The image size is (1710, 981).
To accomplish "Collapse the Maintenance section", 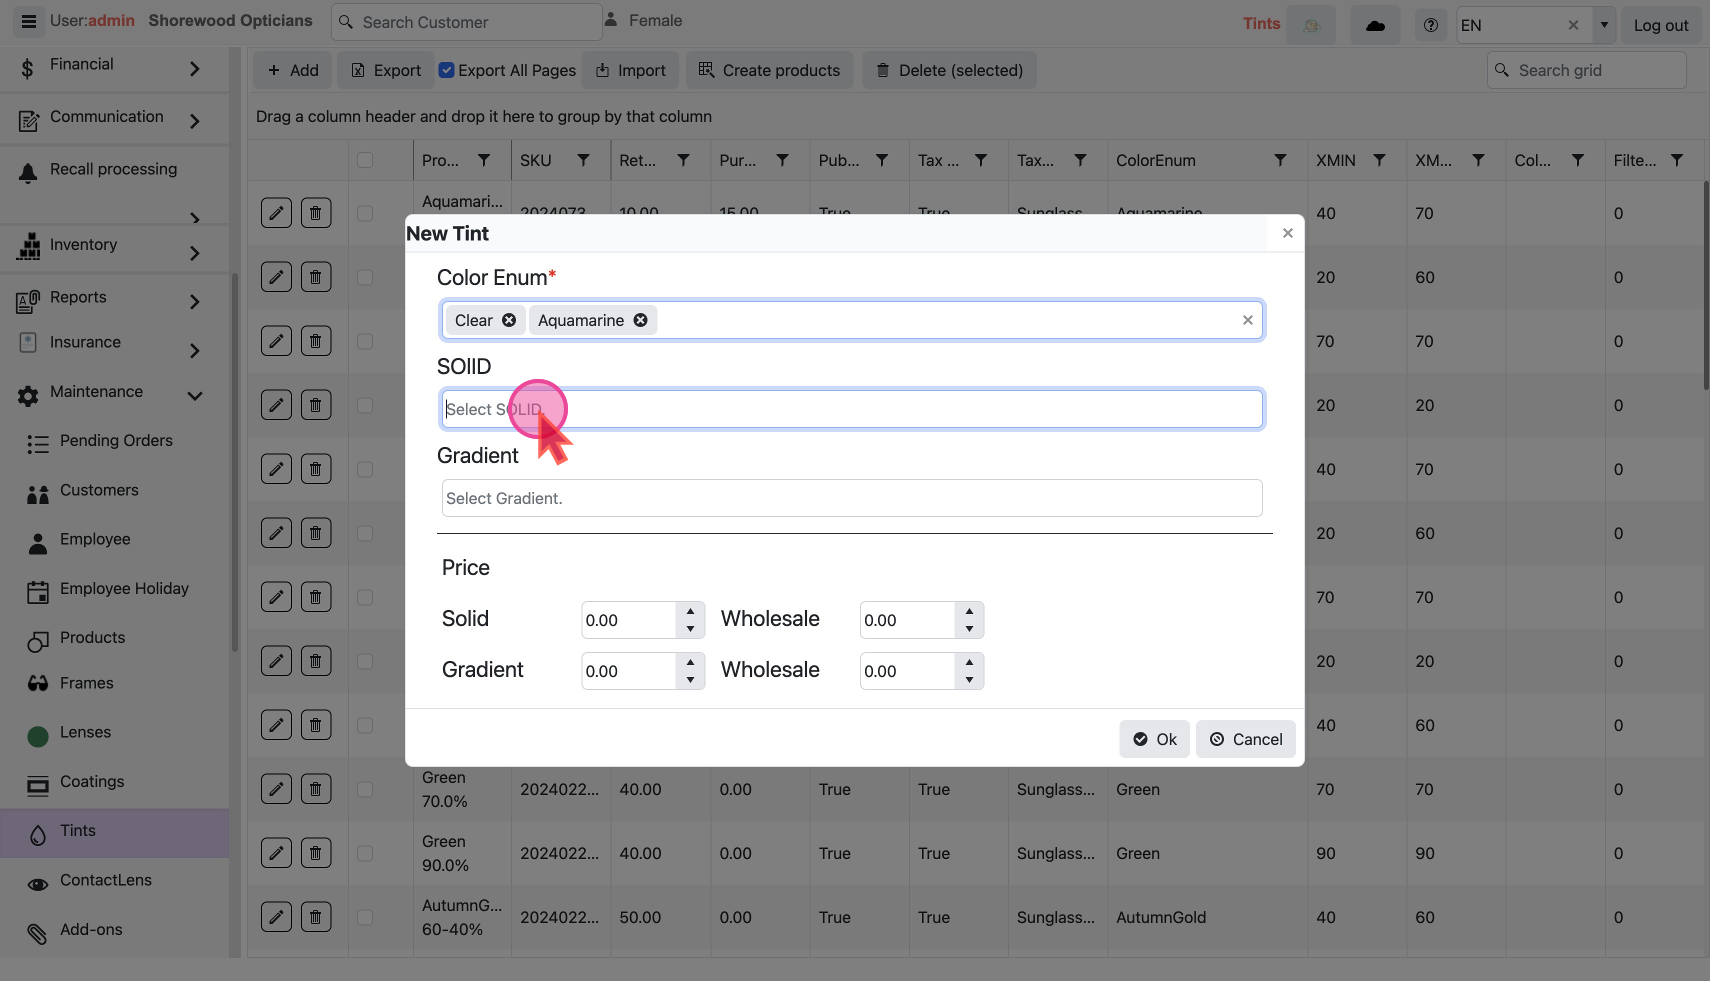I will coord(194,396).
